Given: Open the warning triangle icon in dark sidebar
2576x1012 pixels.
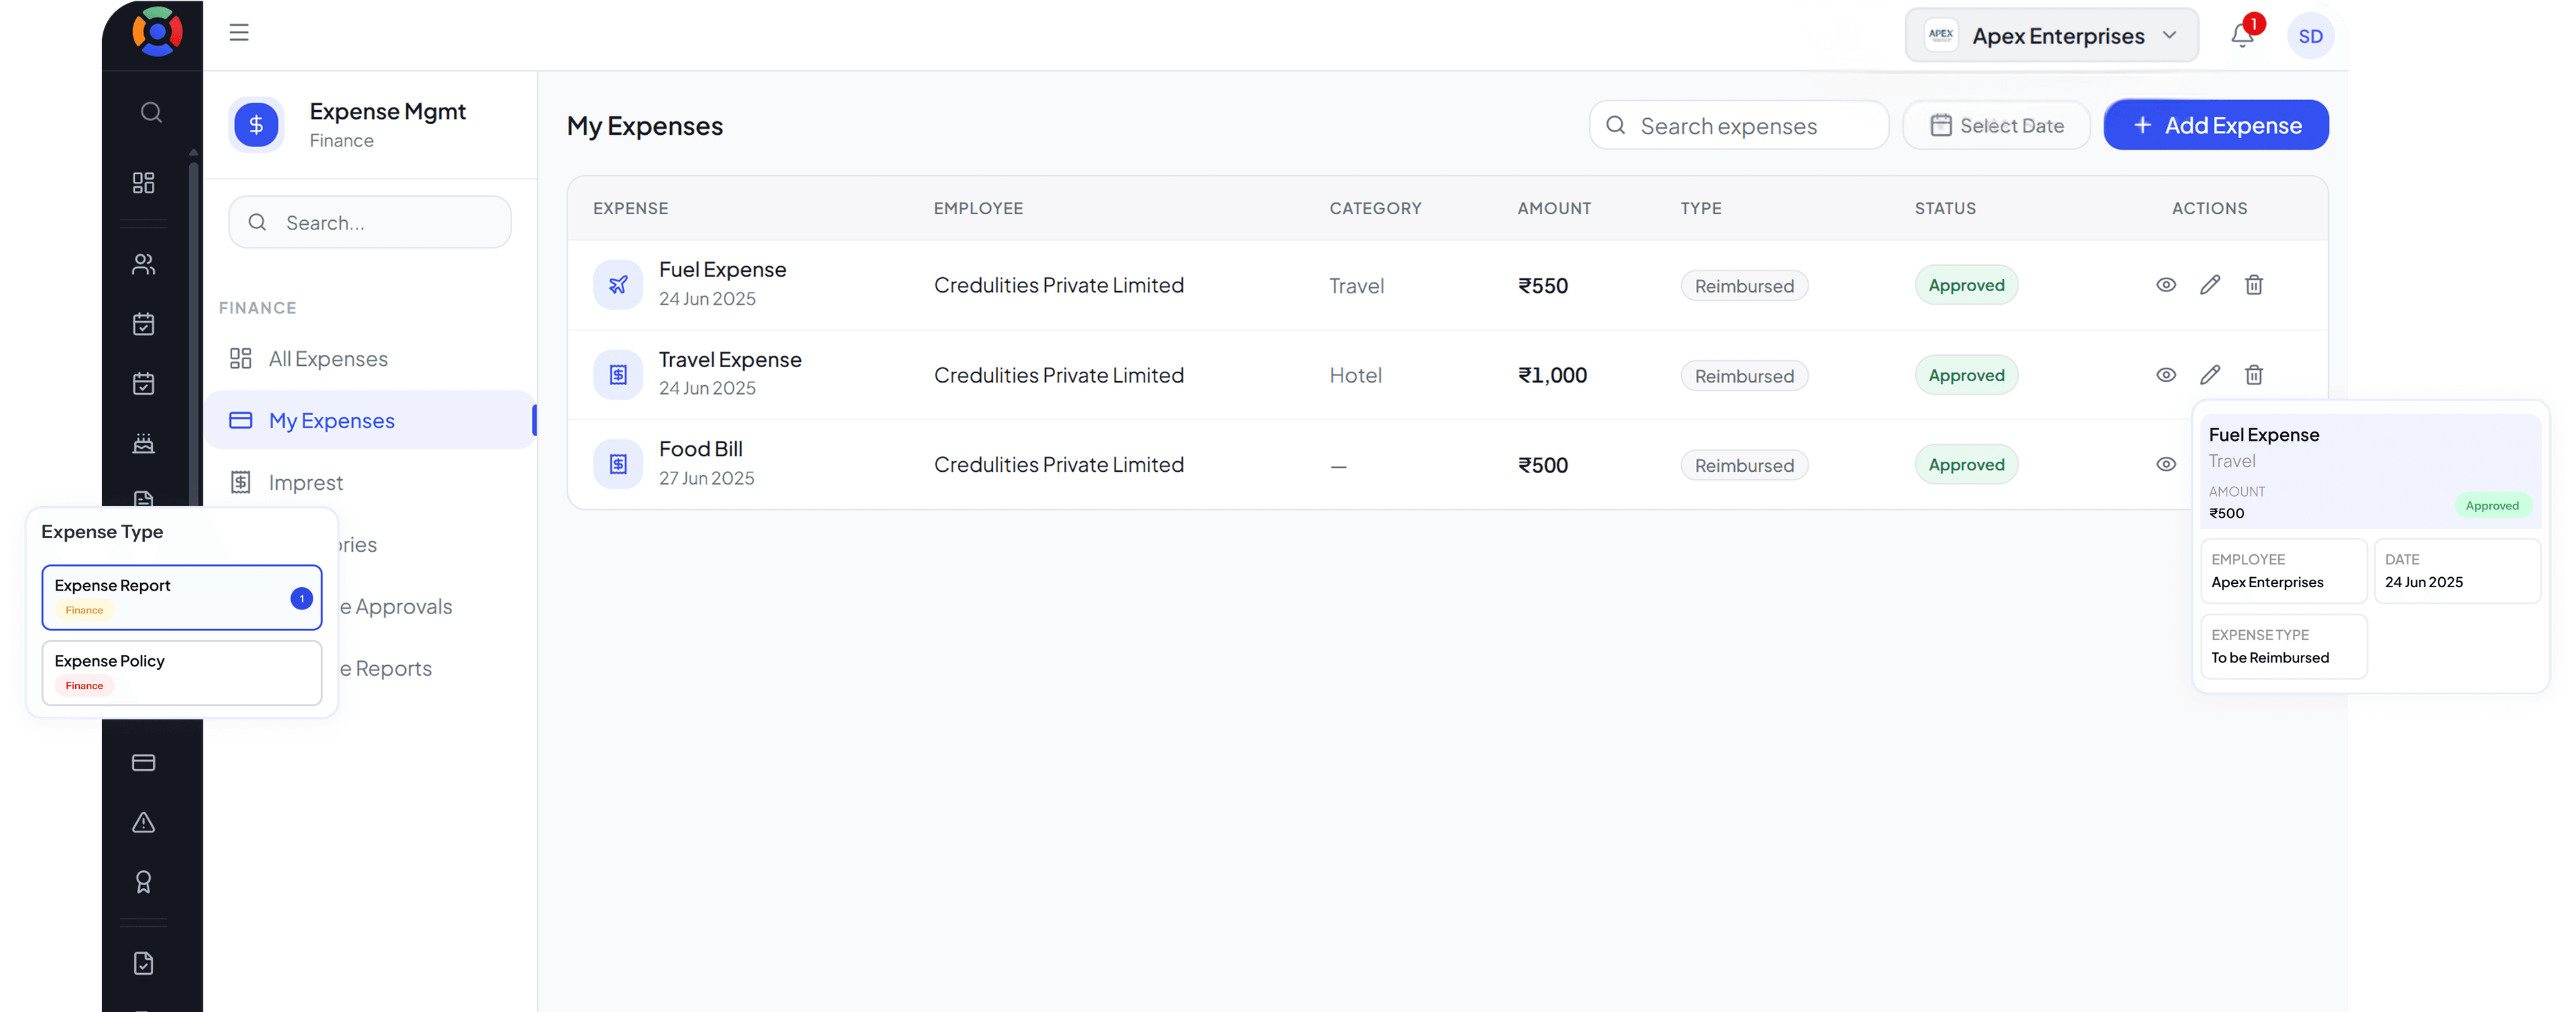Looking at the screenshot, I should click(x=143, y=822).
